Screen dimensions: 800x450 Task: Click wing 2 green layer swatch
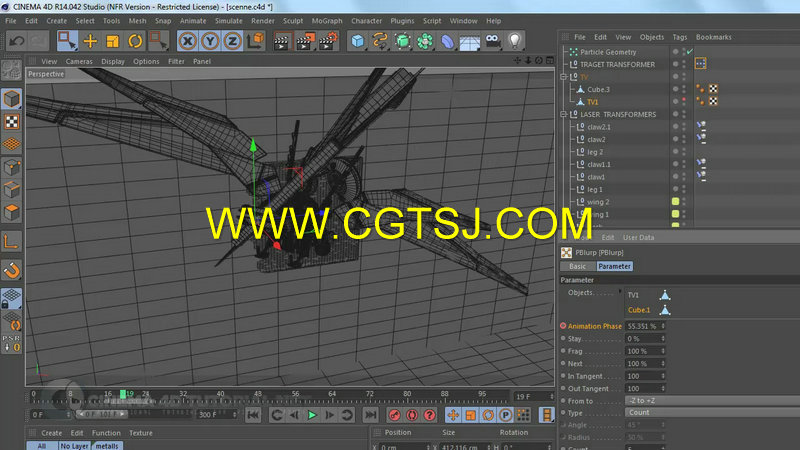[x=676, y=202]
